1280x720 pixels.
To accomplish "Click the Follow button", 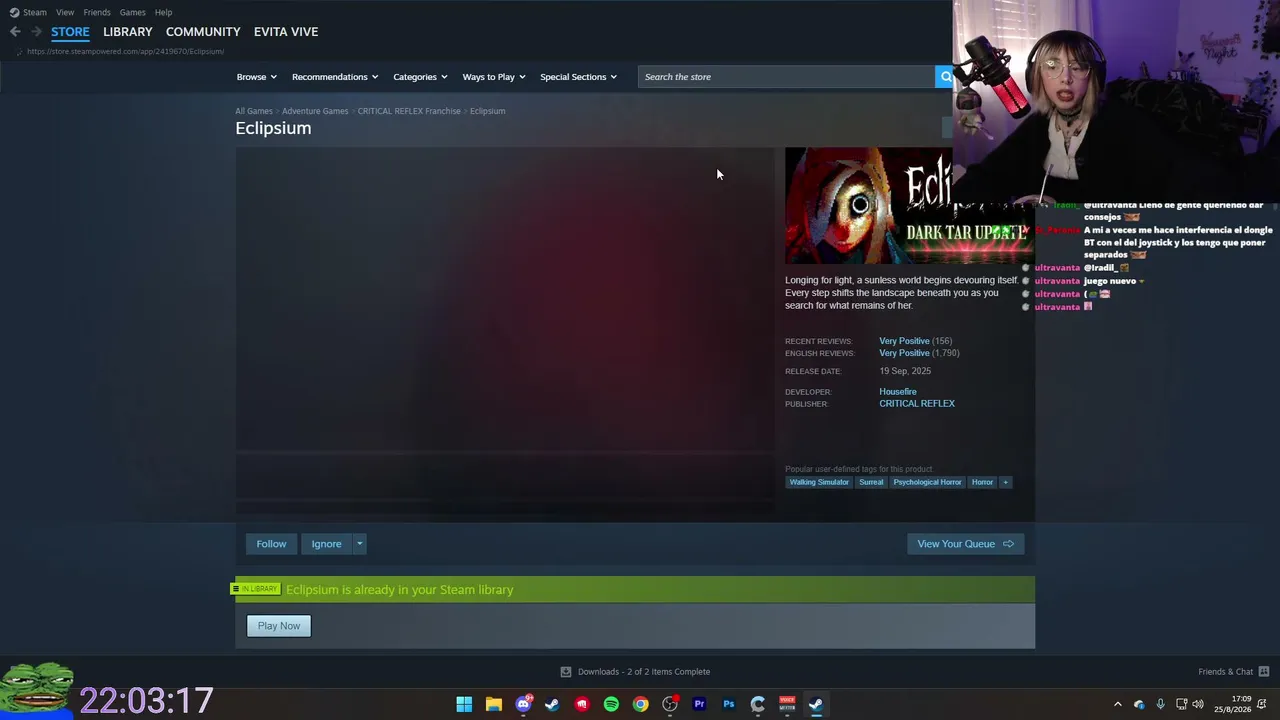I will (271, 544).
